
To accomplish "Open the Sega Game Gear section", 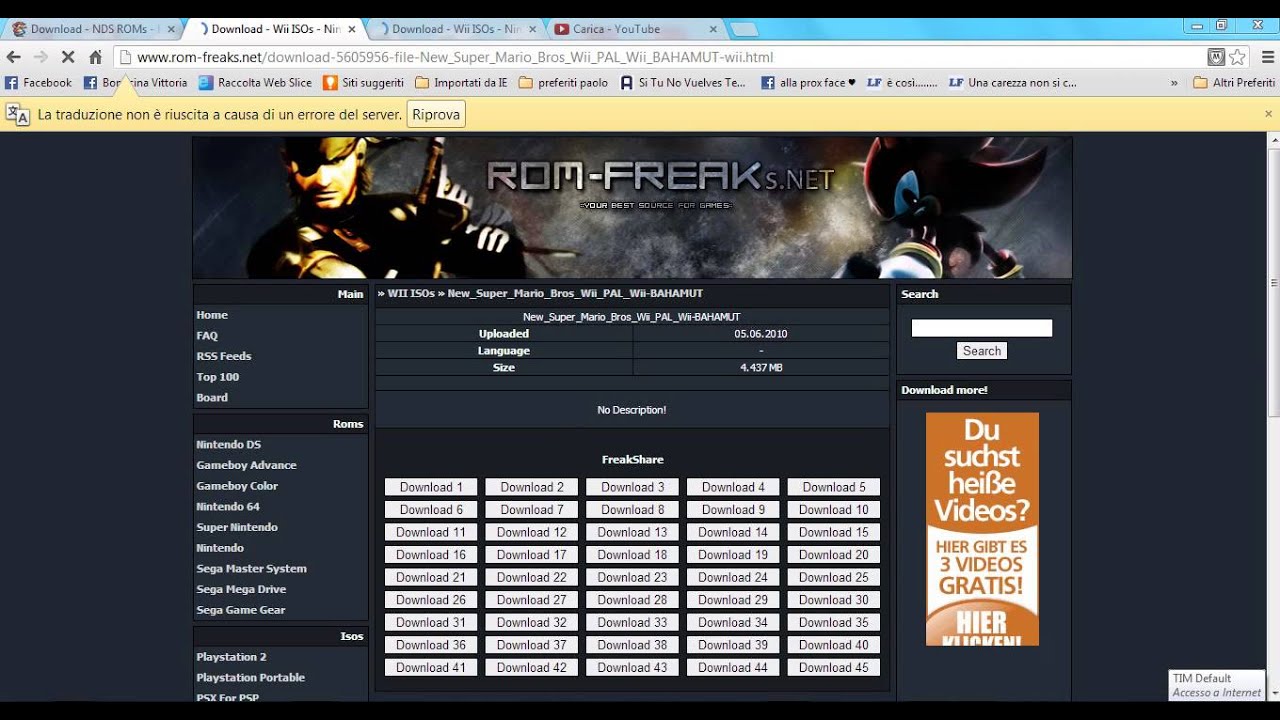I will 241,610.
